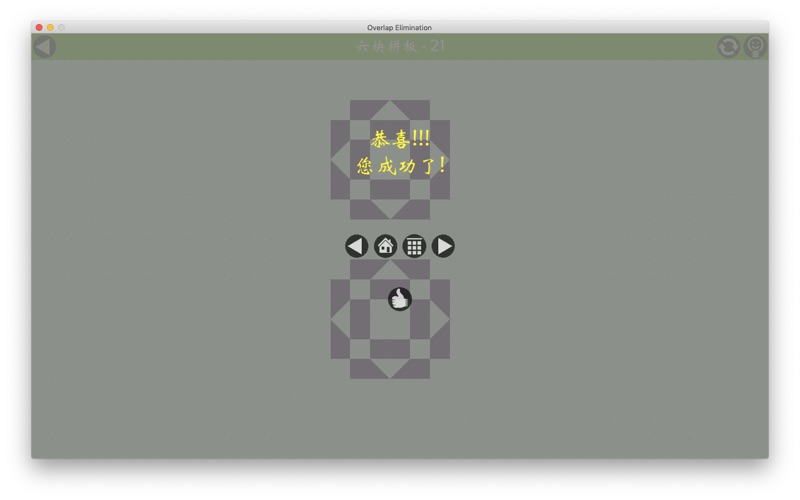Minimize the window with yellow button

(x=50, y=28)
